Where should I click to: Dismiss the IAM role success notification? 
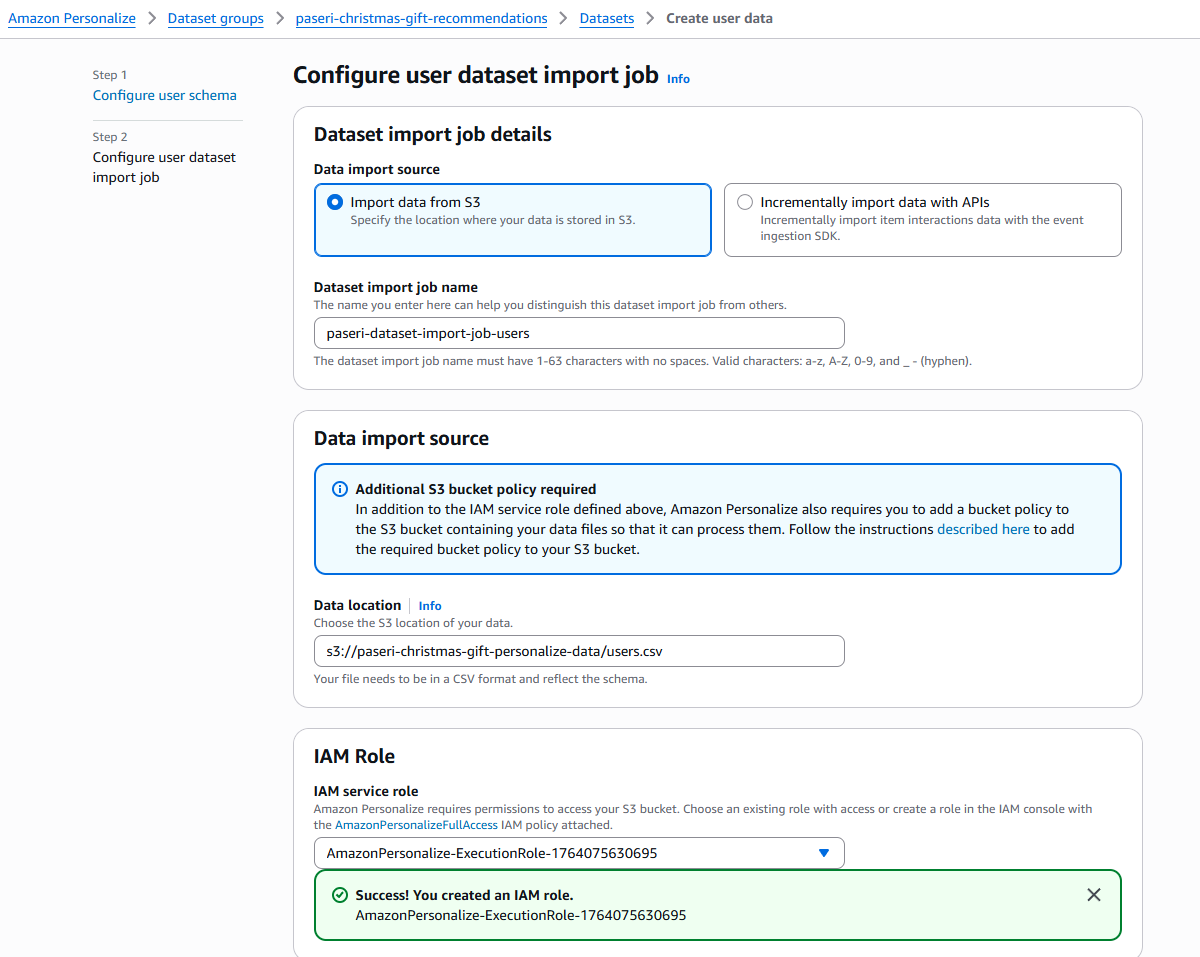[1093, 895]
